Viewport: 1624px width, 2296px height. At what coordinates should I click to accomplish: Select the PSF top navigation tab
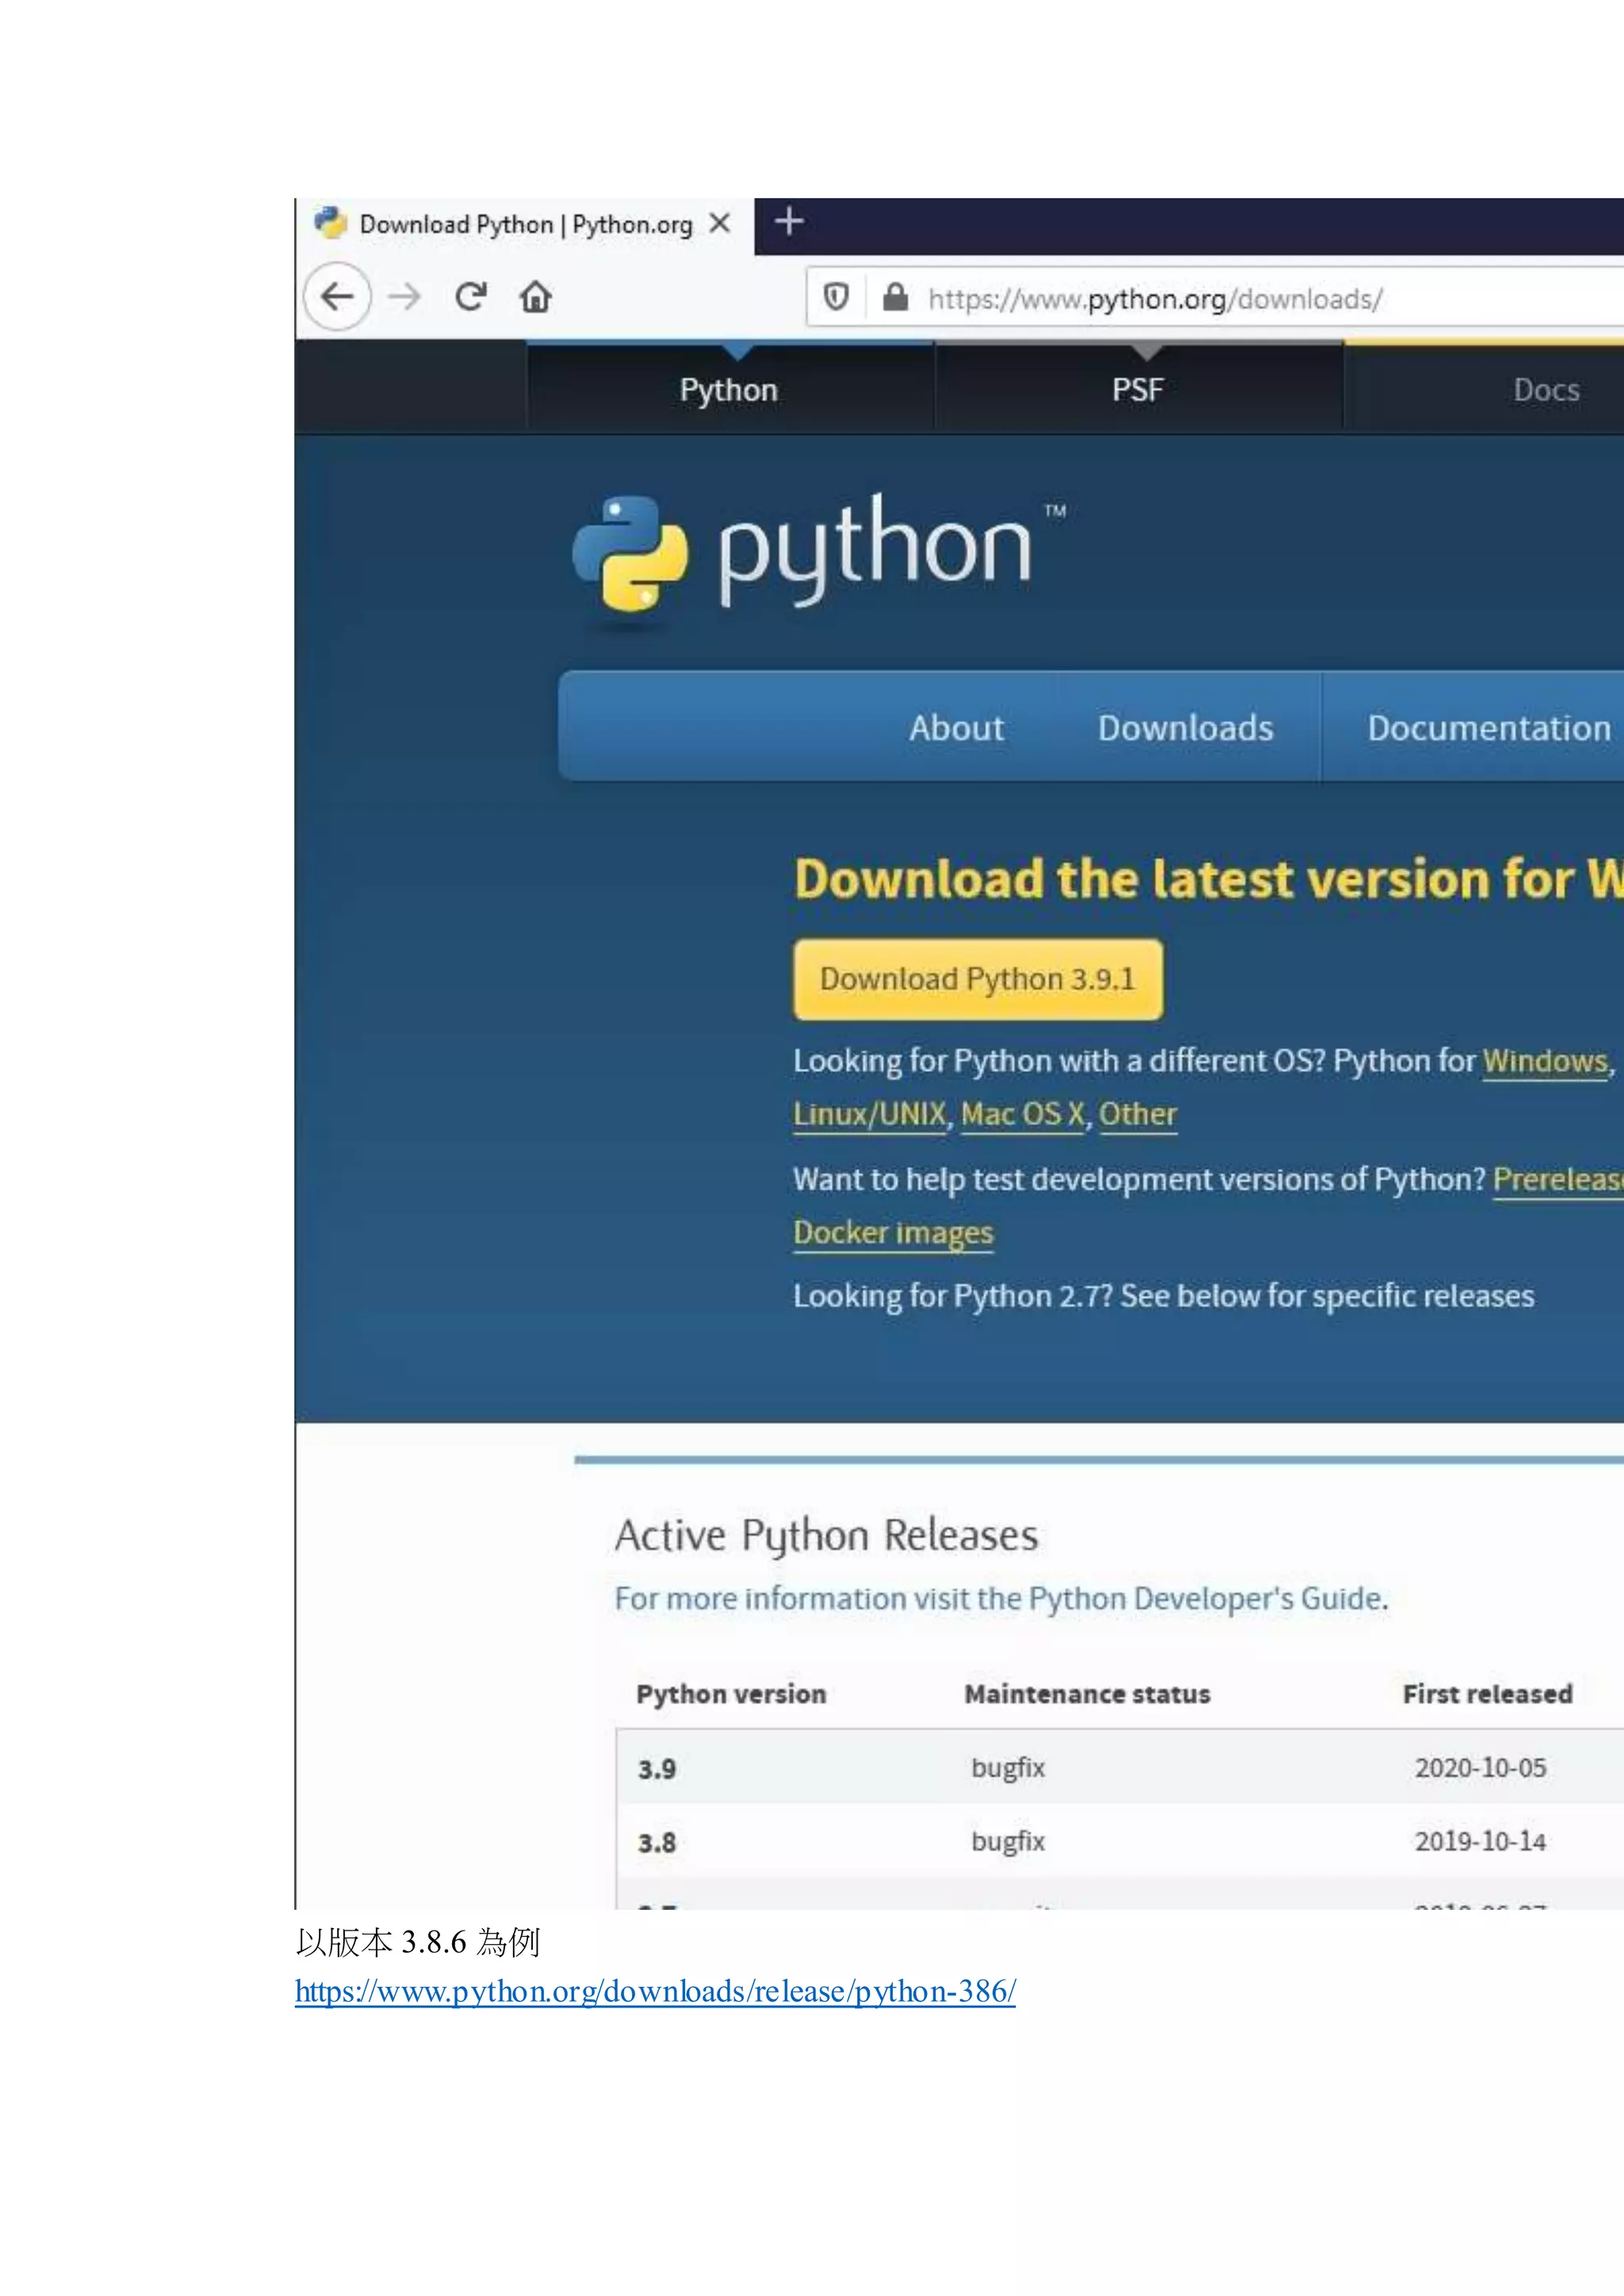[x=1138, y=390]
